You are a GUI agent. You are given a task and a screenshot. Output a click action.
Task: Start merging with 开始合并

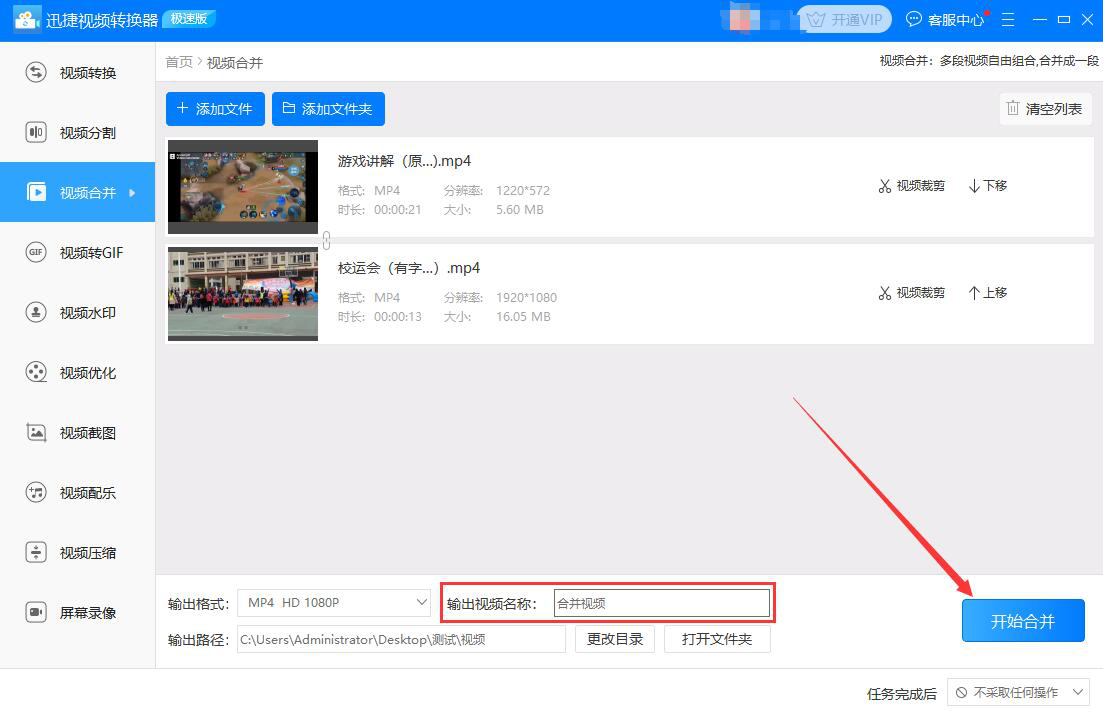coord(1023,620)
